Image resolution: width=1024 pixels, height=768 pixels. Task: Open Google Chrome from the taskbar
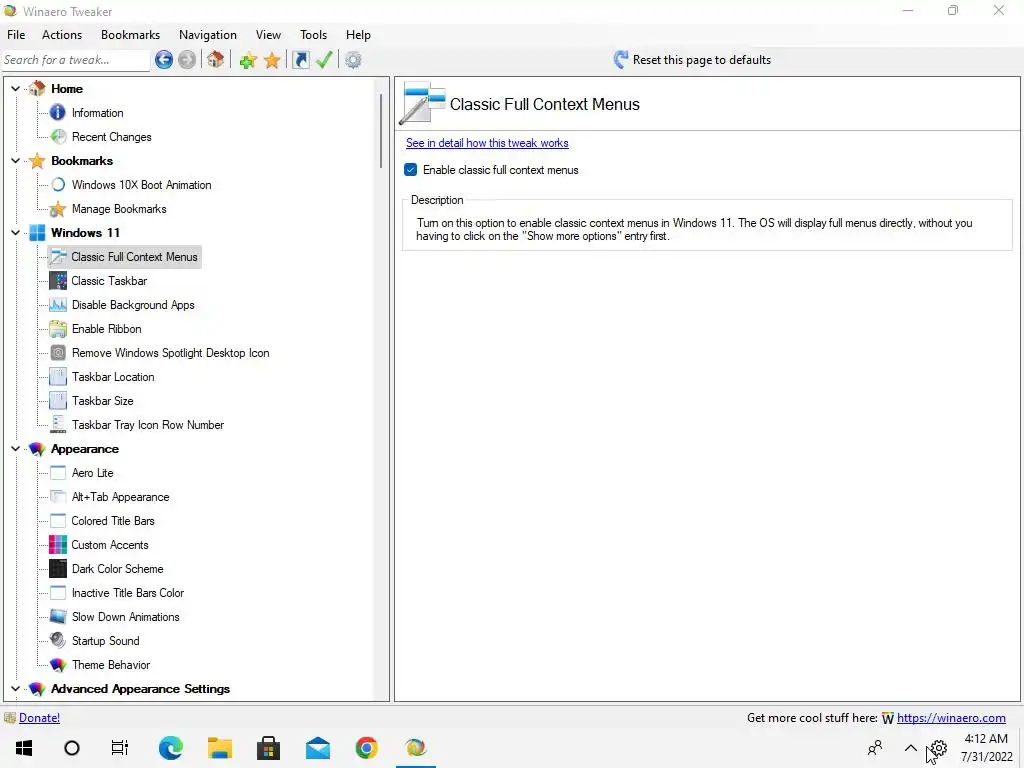pos(366,748)
